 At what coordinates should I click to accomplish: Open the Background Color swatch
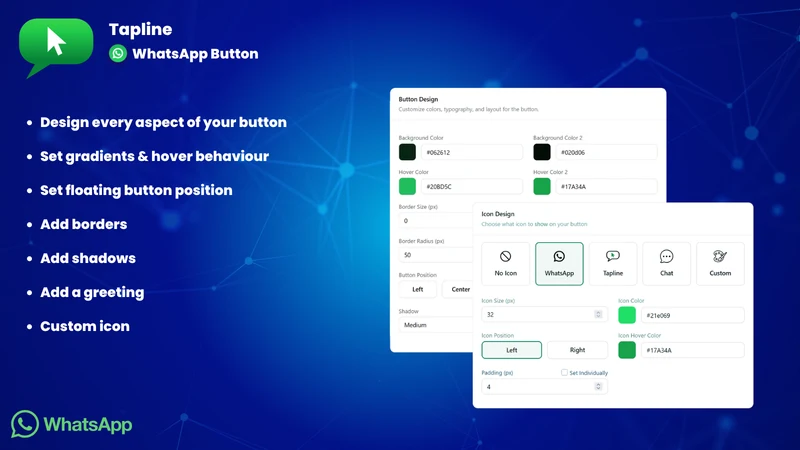pos(407,152)
